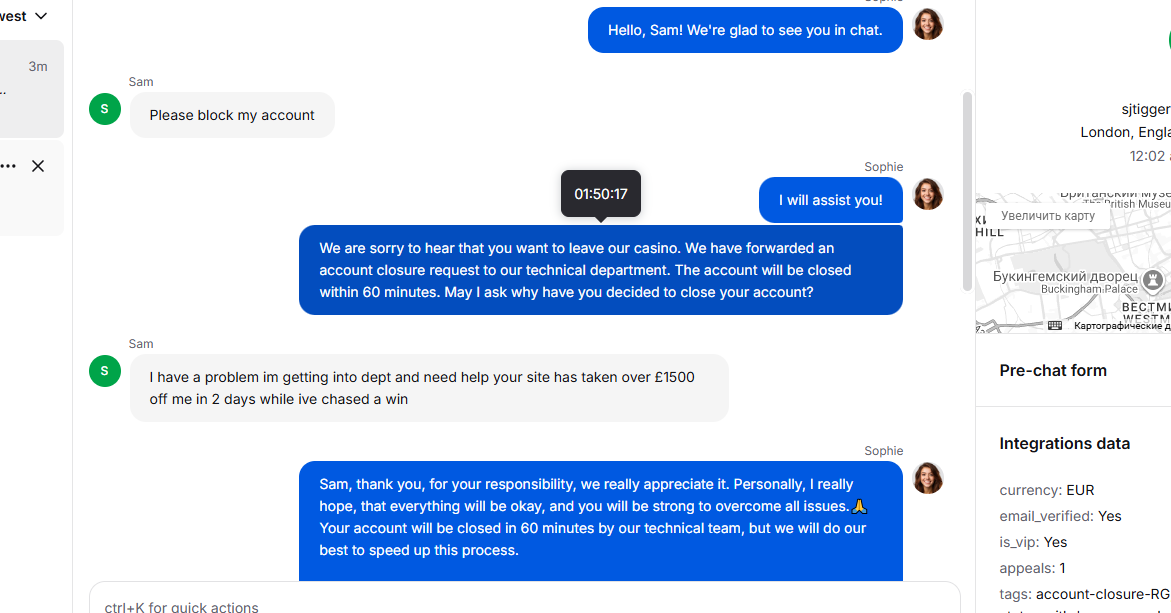Open the Pre-chat form section
This screenshot has width=1171, height=613.
[x=1053, y=370]
